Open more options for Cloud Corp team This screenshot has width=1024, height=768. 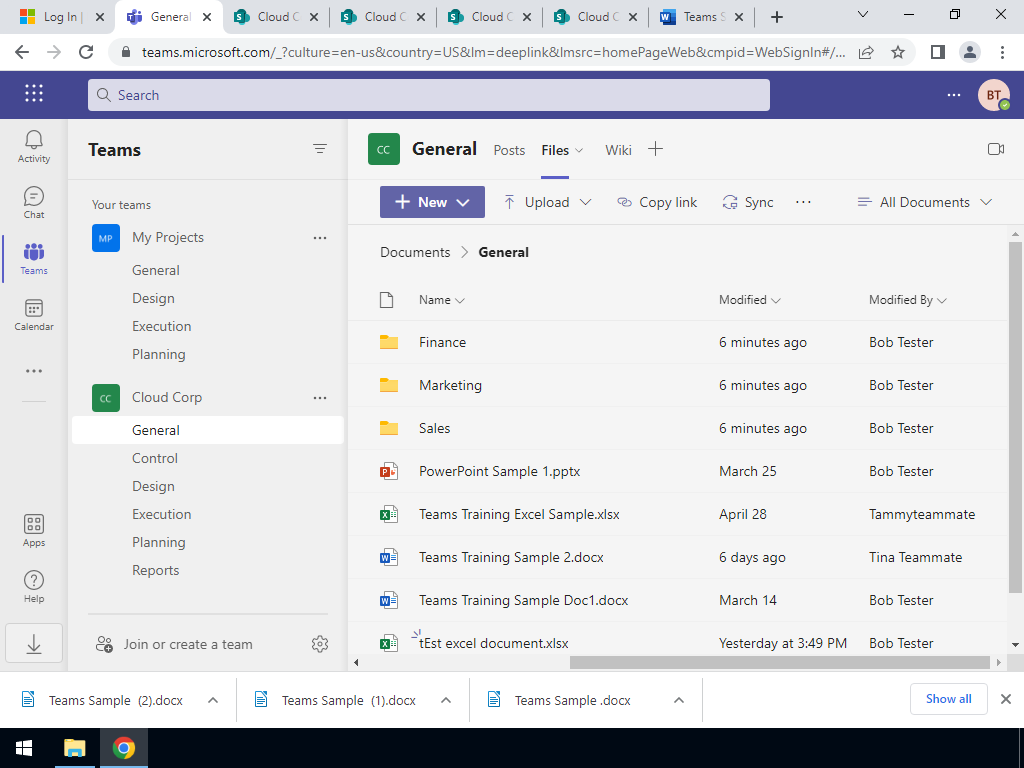click(x=319, y=398)
